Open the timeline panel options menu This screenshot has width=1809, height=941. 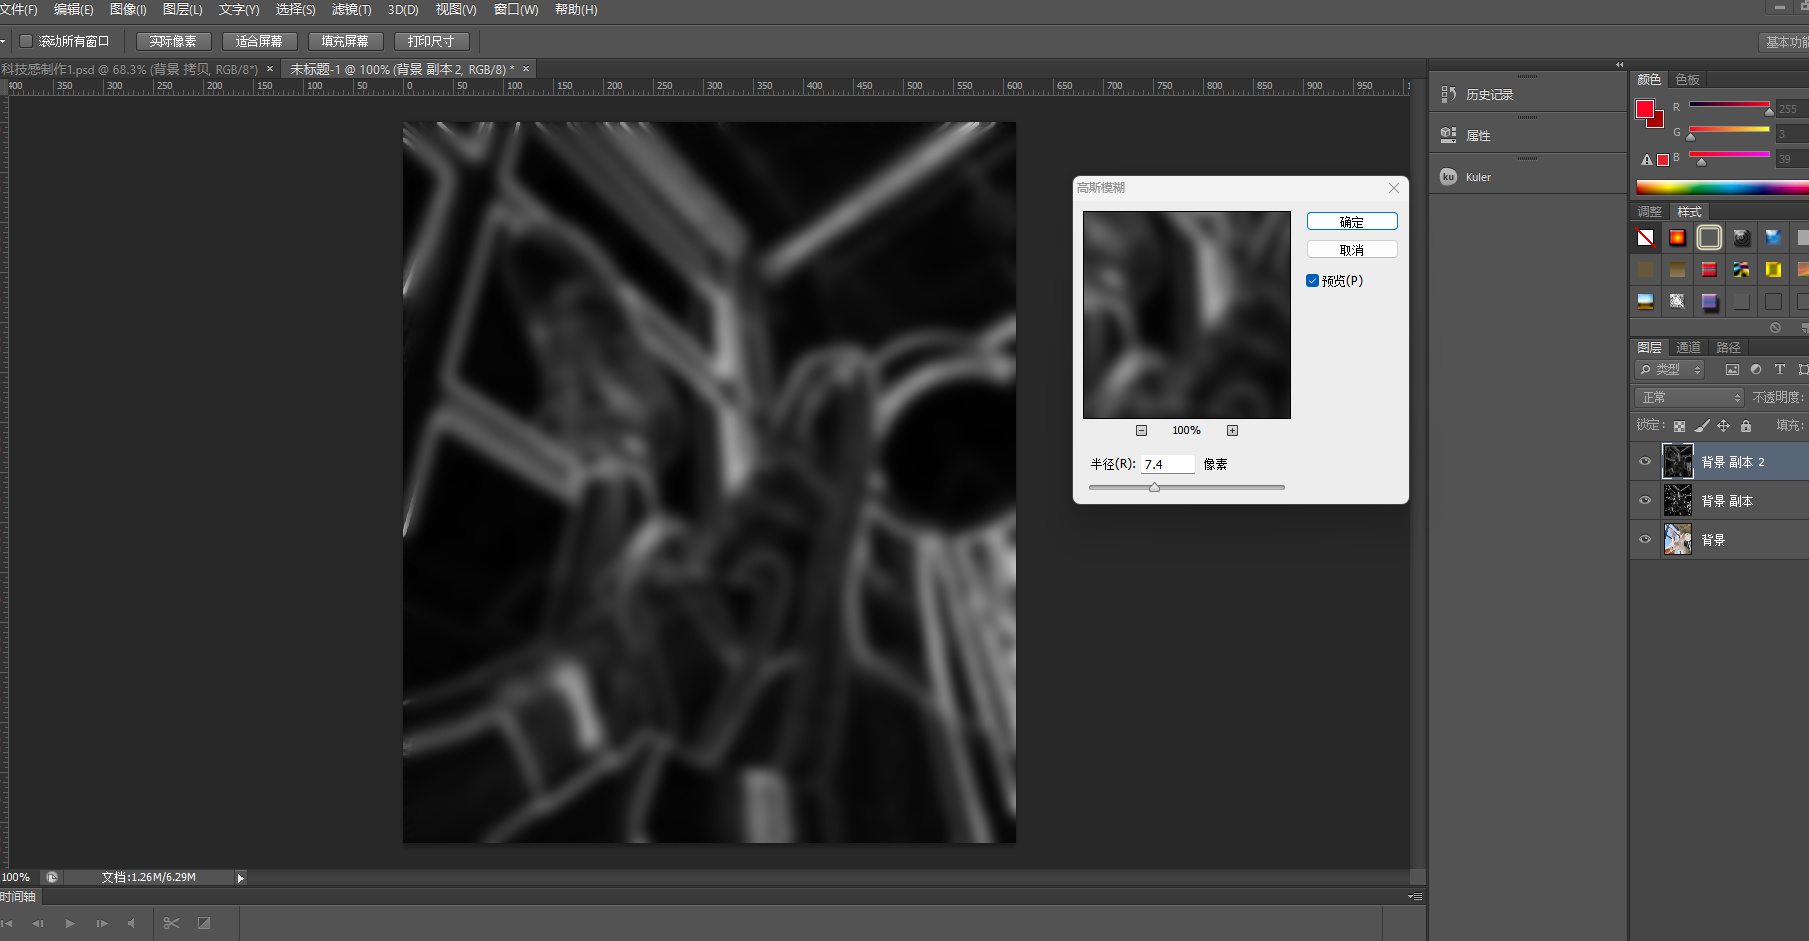click(1415, 897)
